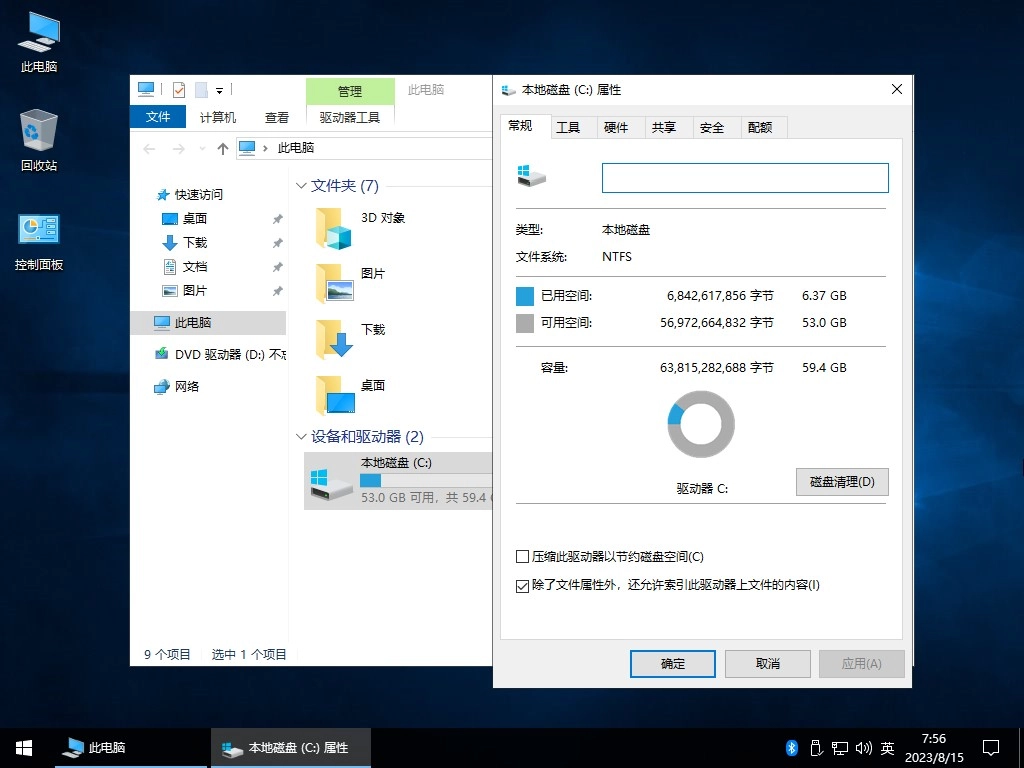Click the drive label input field
Image resolution: width=1024 pixels, height=768 pixels.
tap(744, 177)
